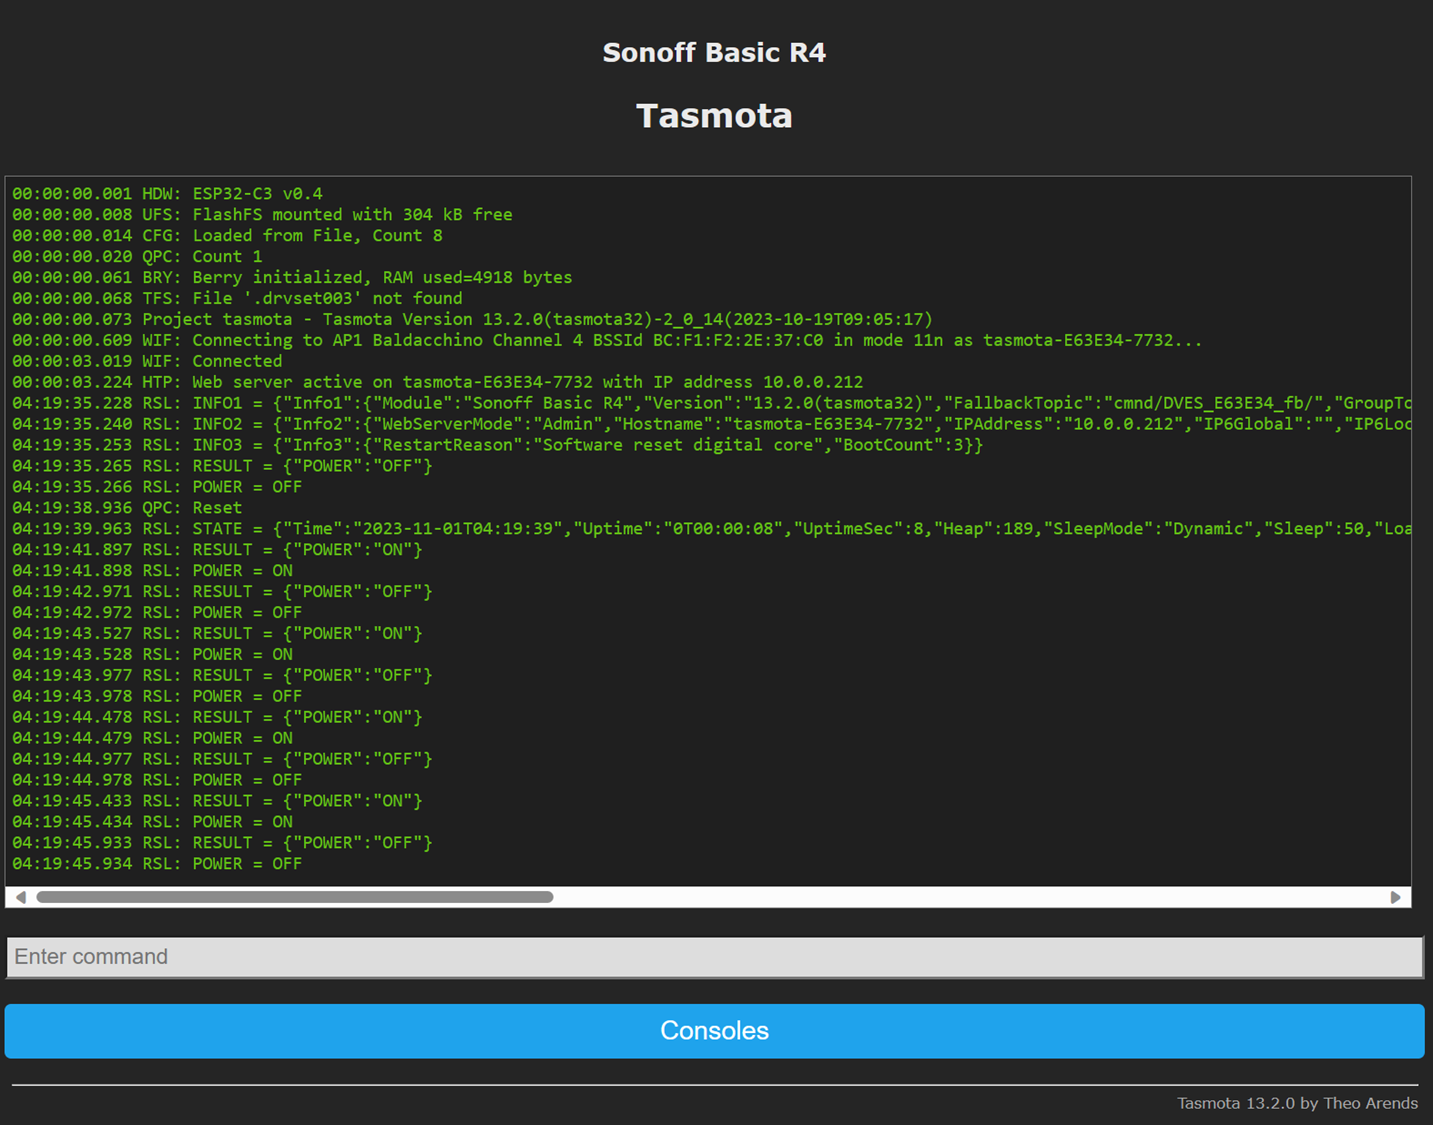The height and width of the screenshot is (1125, 1433).
Task: Click the blue Consoles button
Action: tap(714, 1031)
